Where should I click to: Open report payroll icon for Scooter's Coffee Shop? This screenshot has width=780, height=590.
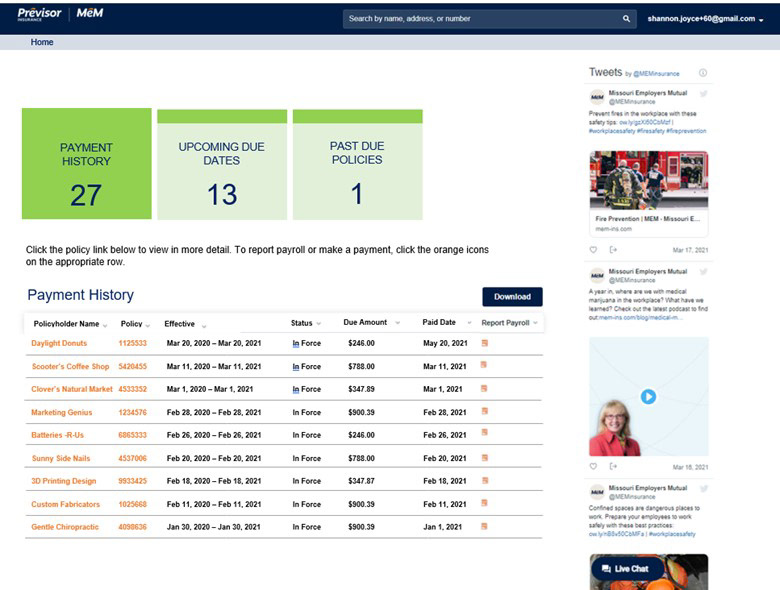tap(484, 365)
